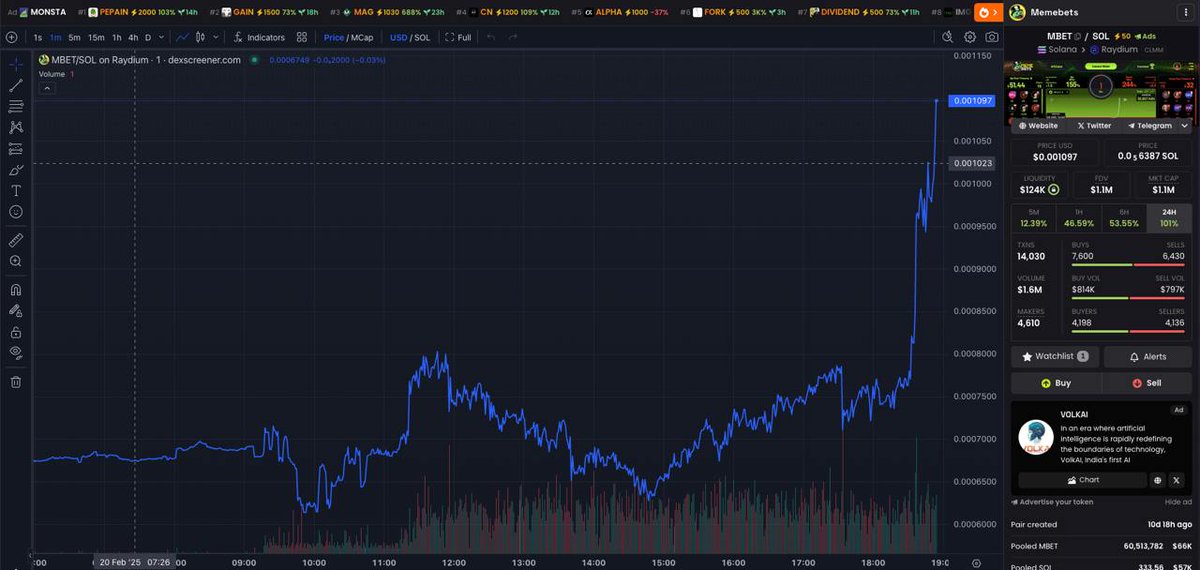
Task: Open the VOLKAI ad X icon
Action: tap(1175, 480)
